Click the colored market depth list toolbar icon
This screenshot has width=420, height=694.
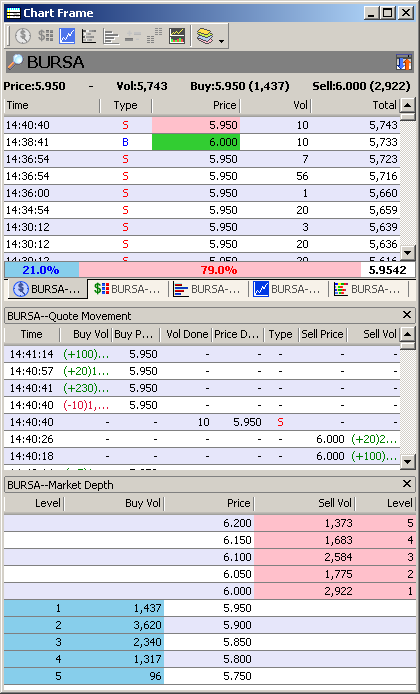point(89,36)
